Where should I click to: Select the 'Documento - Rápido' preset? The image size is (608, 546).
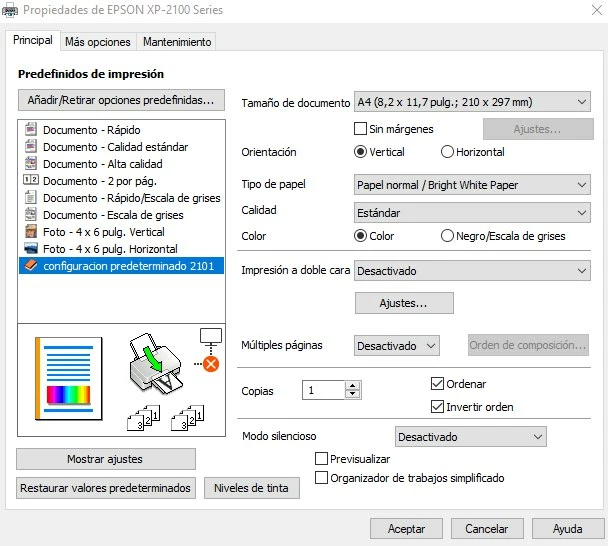click(x=121, y=130)
